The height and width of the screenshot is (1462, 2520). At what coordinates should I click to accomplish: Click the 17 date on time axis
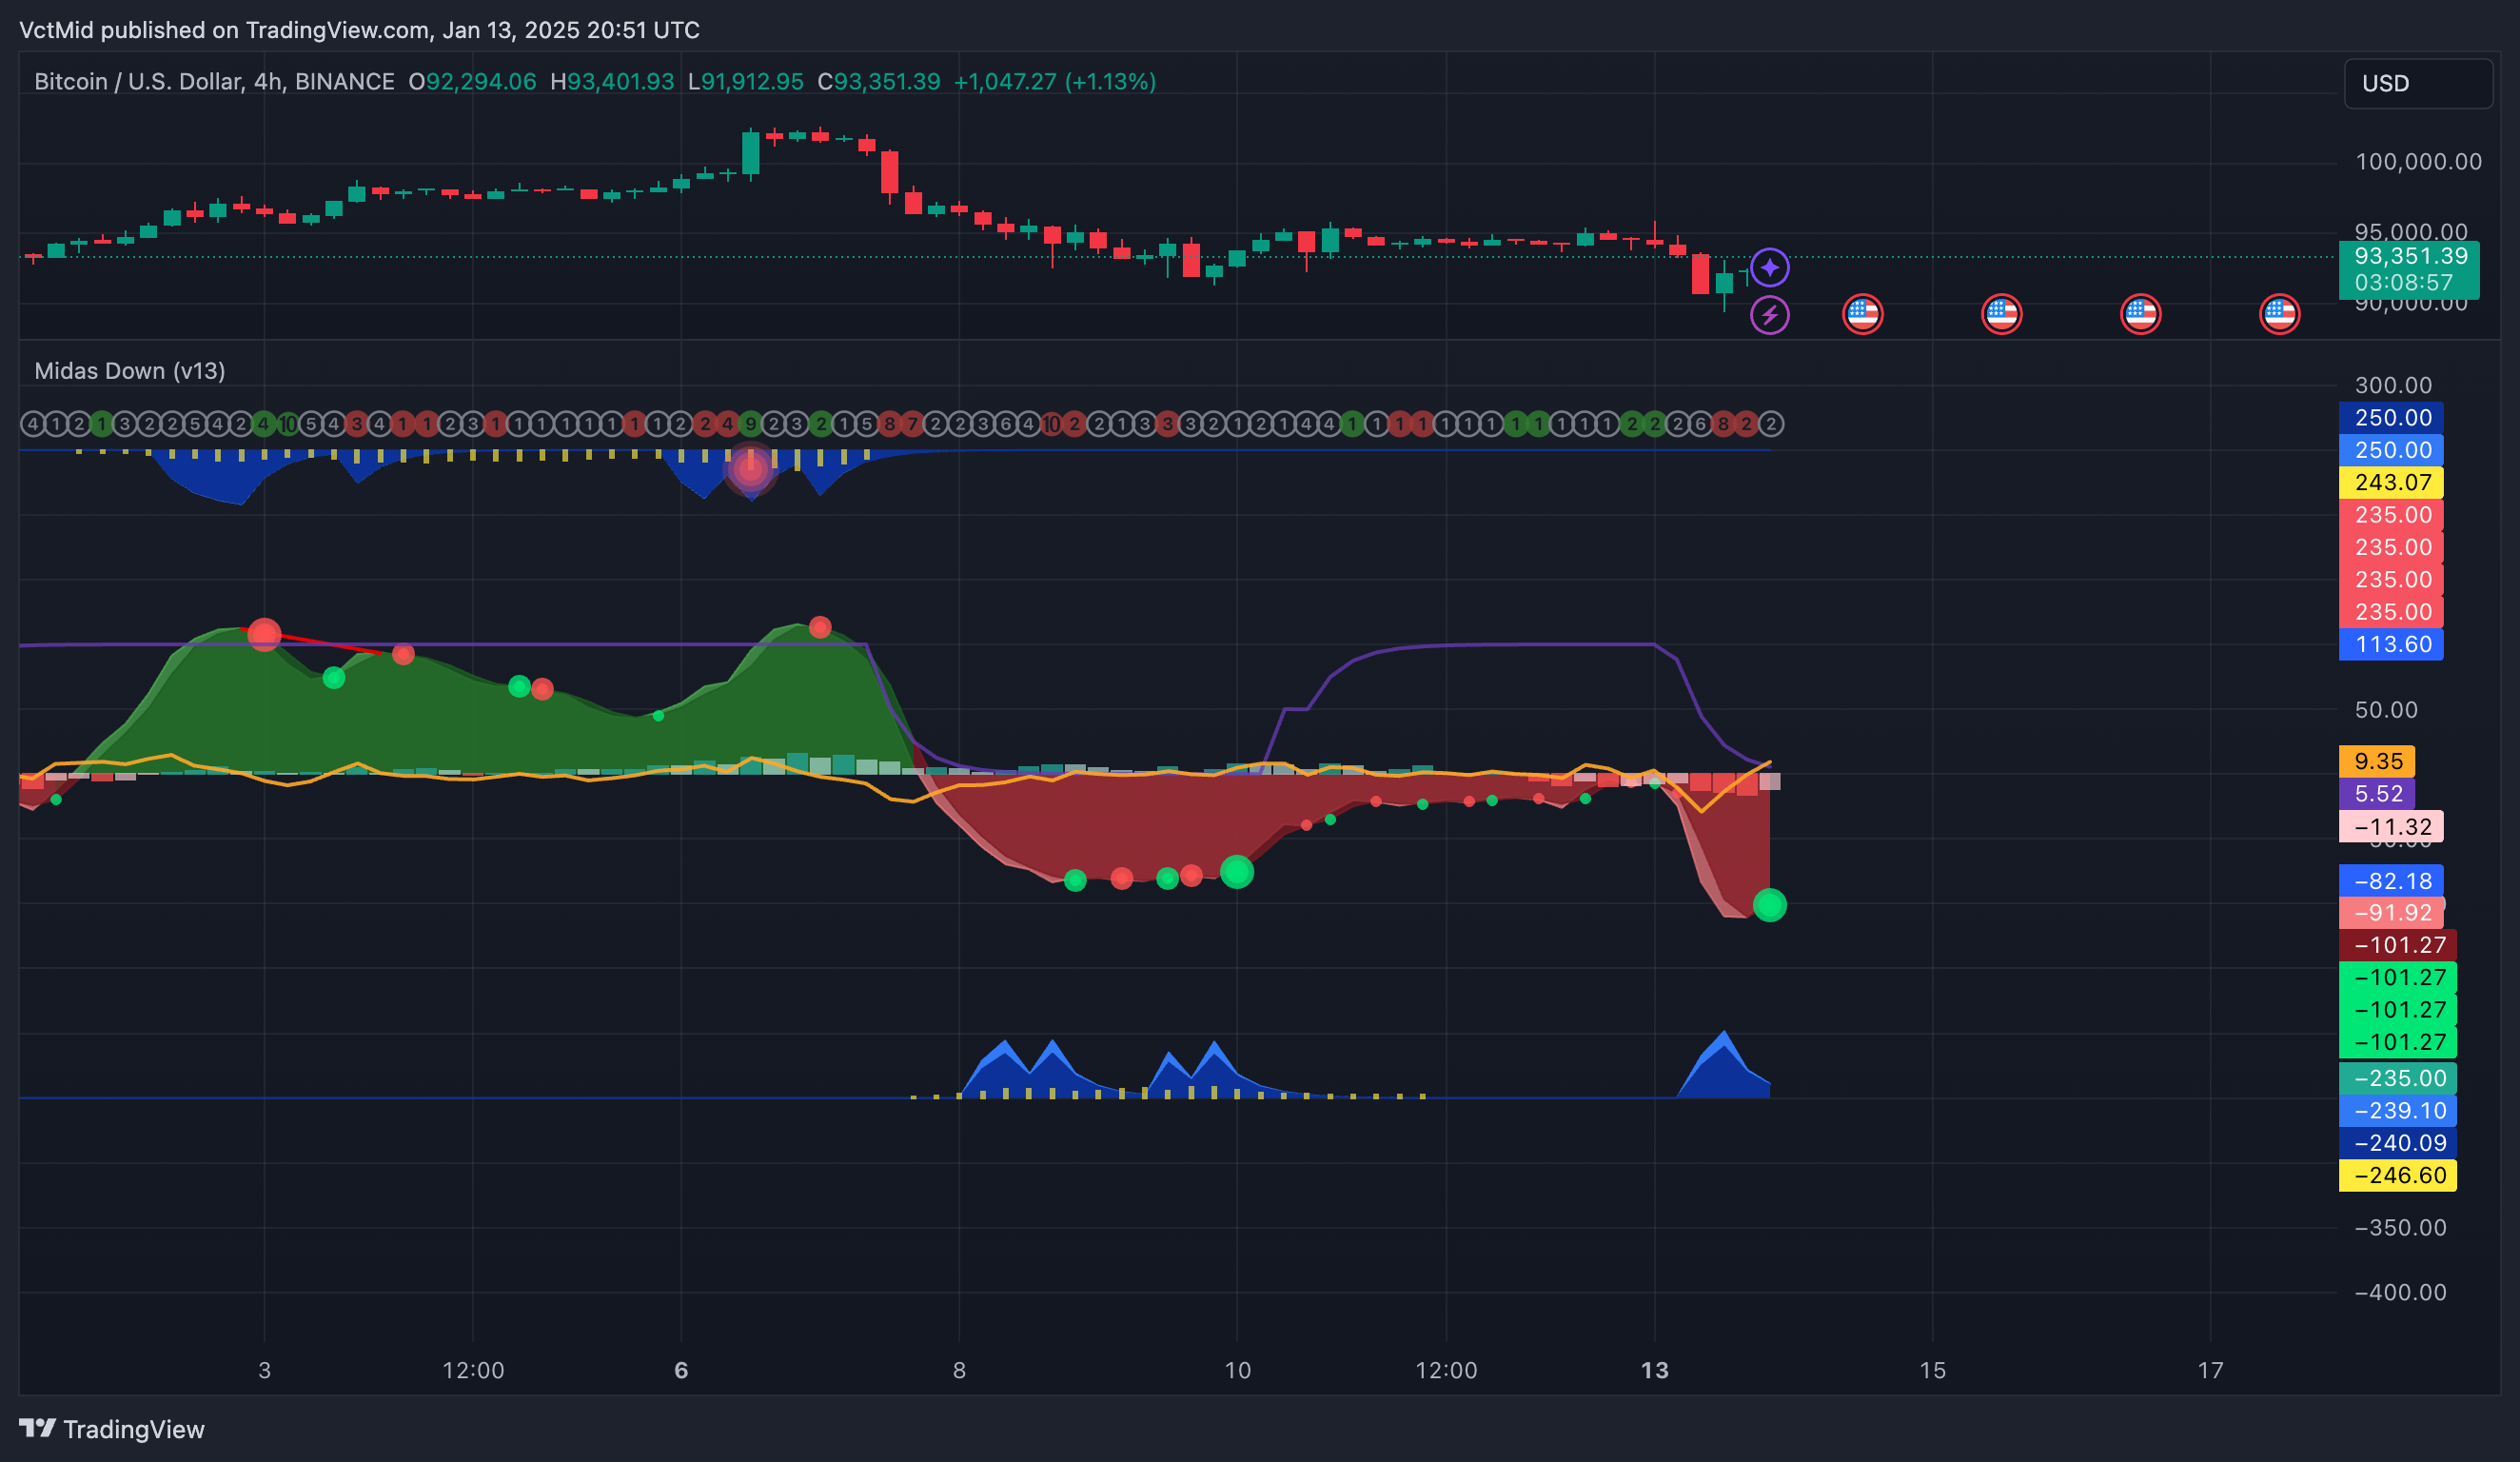(x=2210, y=1371)
